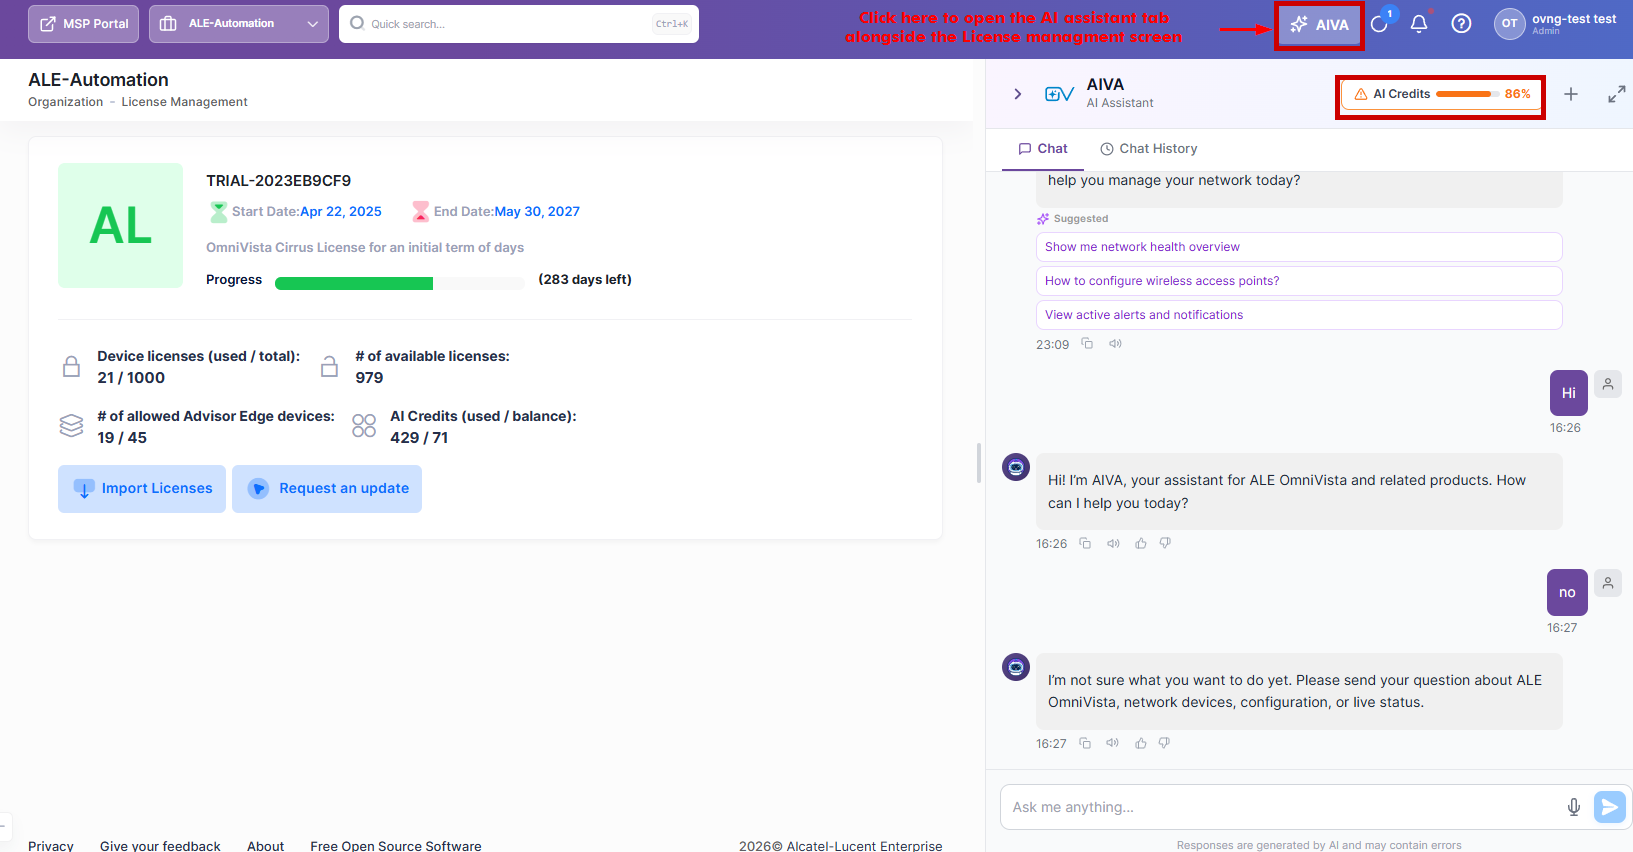
Task: Copy the 16:27 assistant reply
Action: (x=1085, y=744)
